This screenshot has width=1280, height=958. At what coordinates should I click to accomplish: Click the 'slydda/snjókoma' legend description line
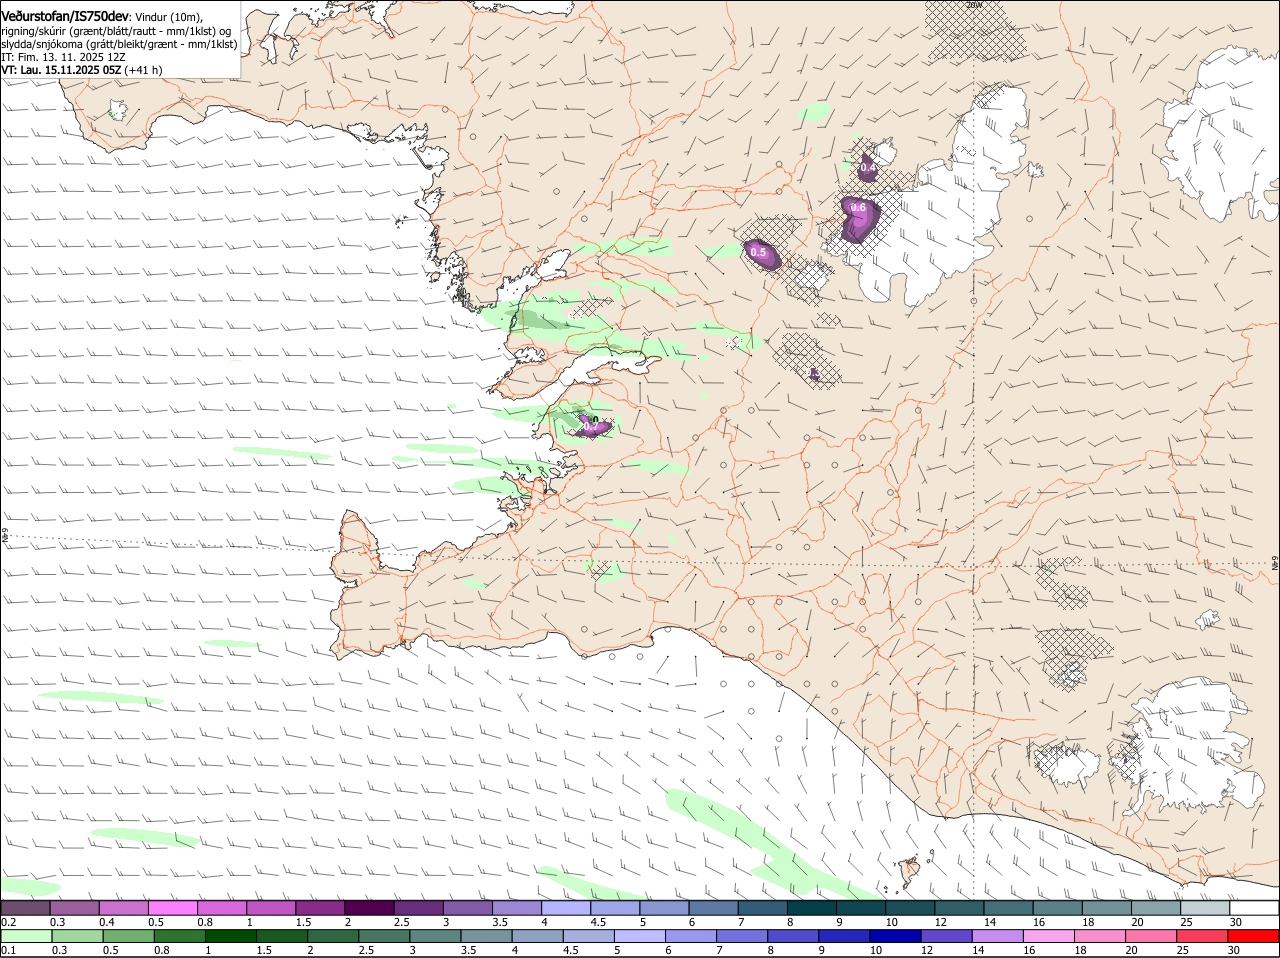(119, 44)
